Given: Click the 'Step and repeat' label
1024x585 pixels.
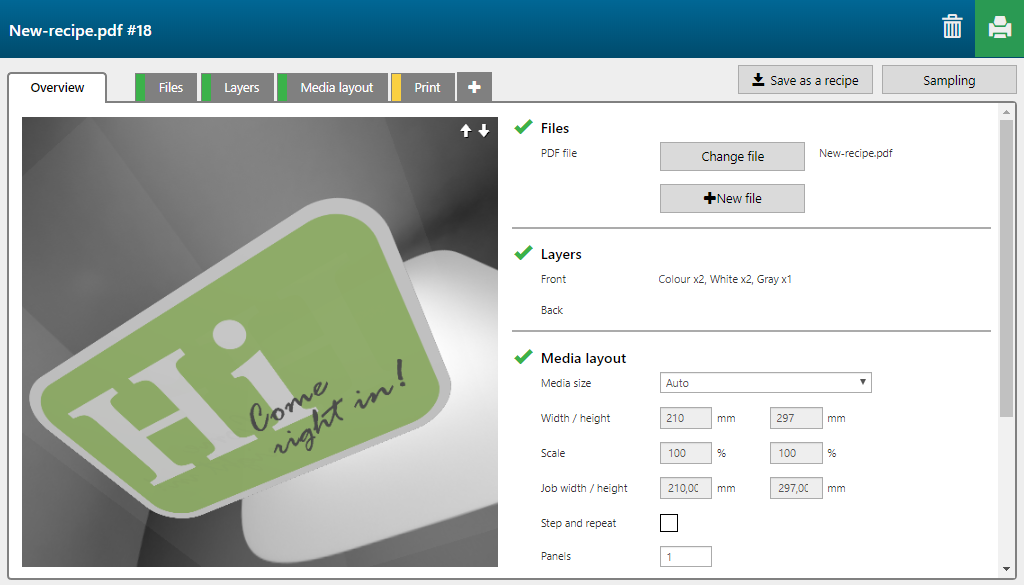Looking at the screenshot, I should pyautogui.click(x=579, y=523).
